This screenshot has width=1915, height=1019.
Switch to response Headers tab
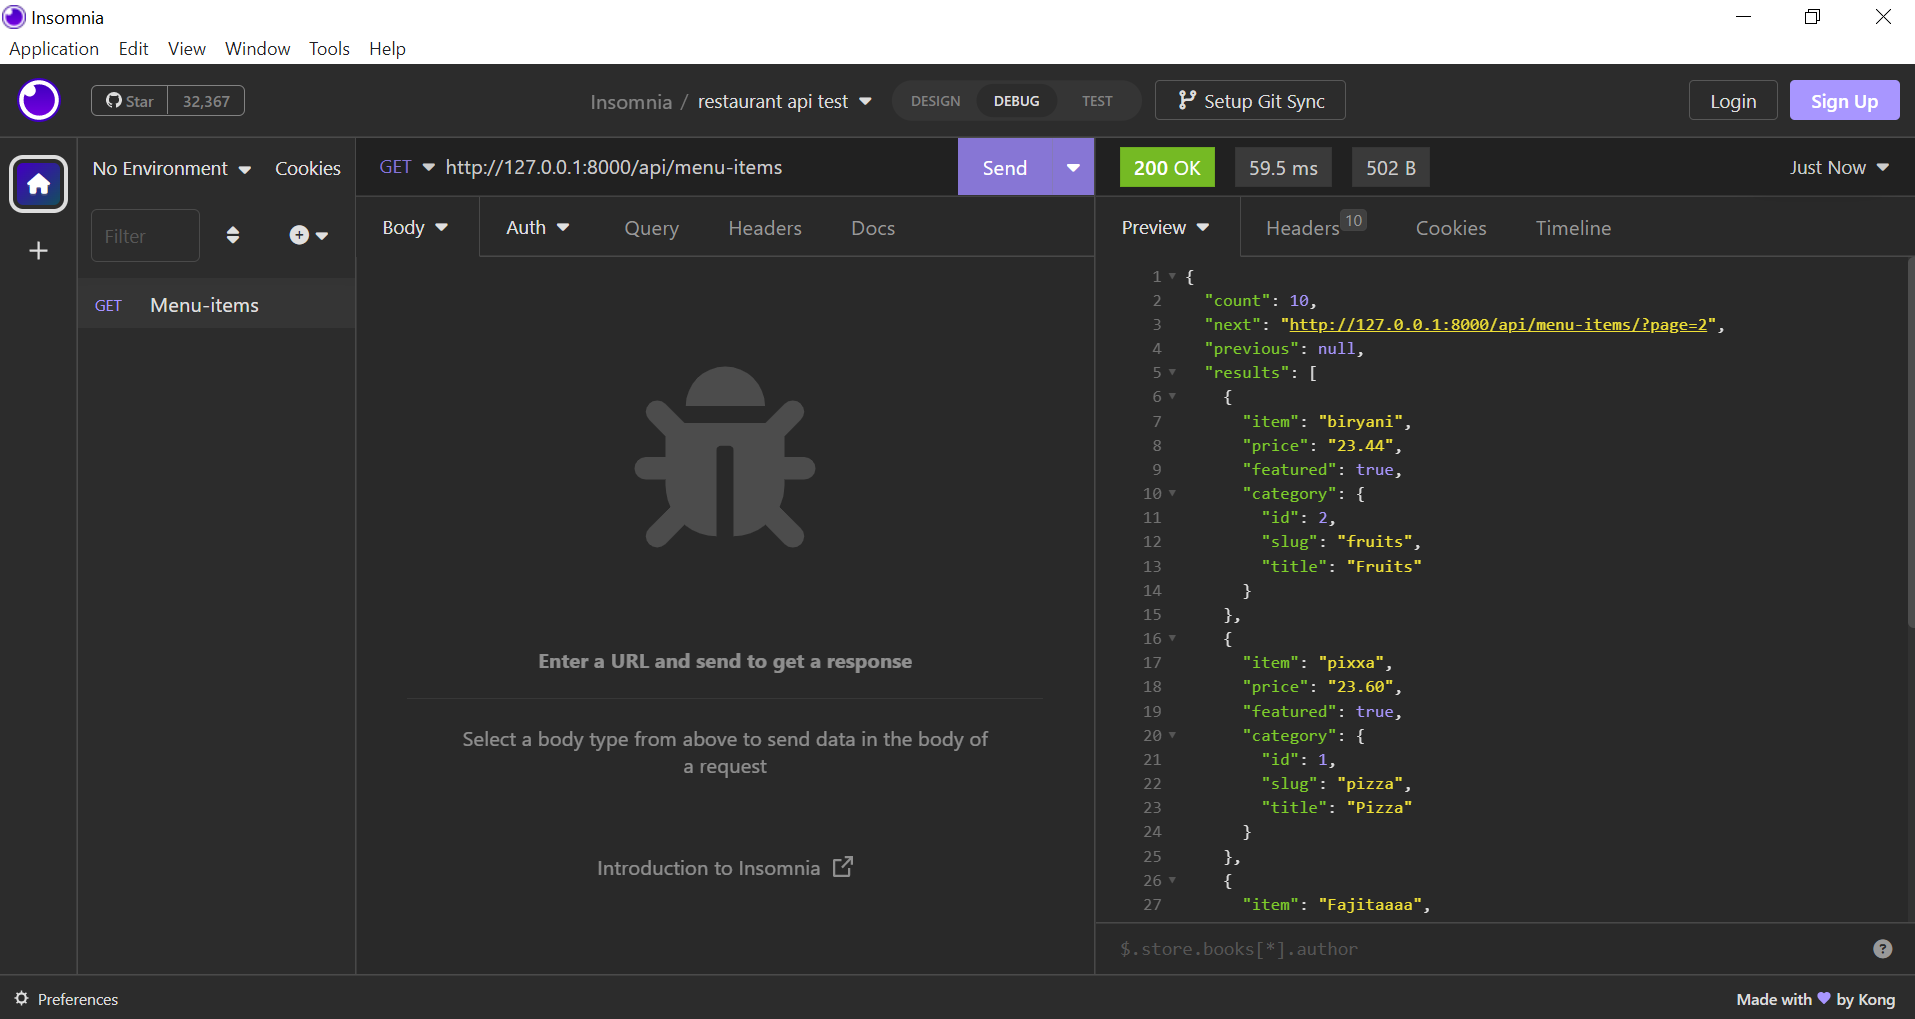pos(1314,227)
